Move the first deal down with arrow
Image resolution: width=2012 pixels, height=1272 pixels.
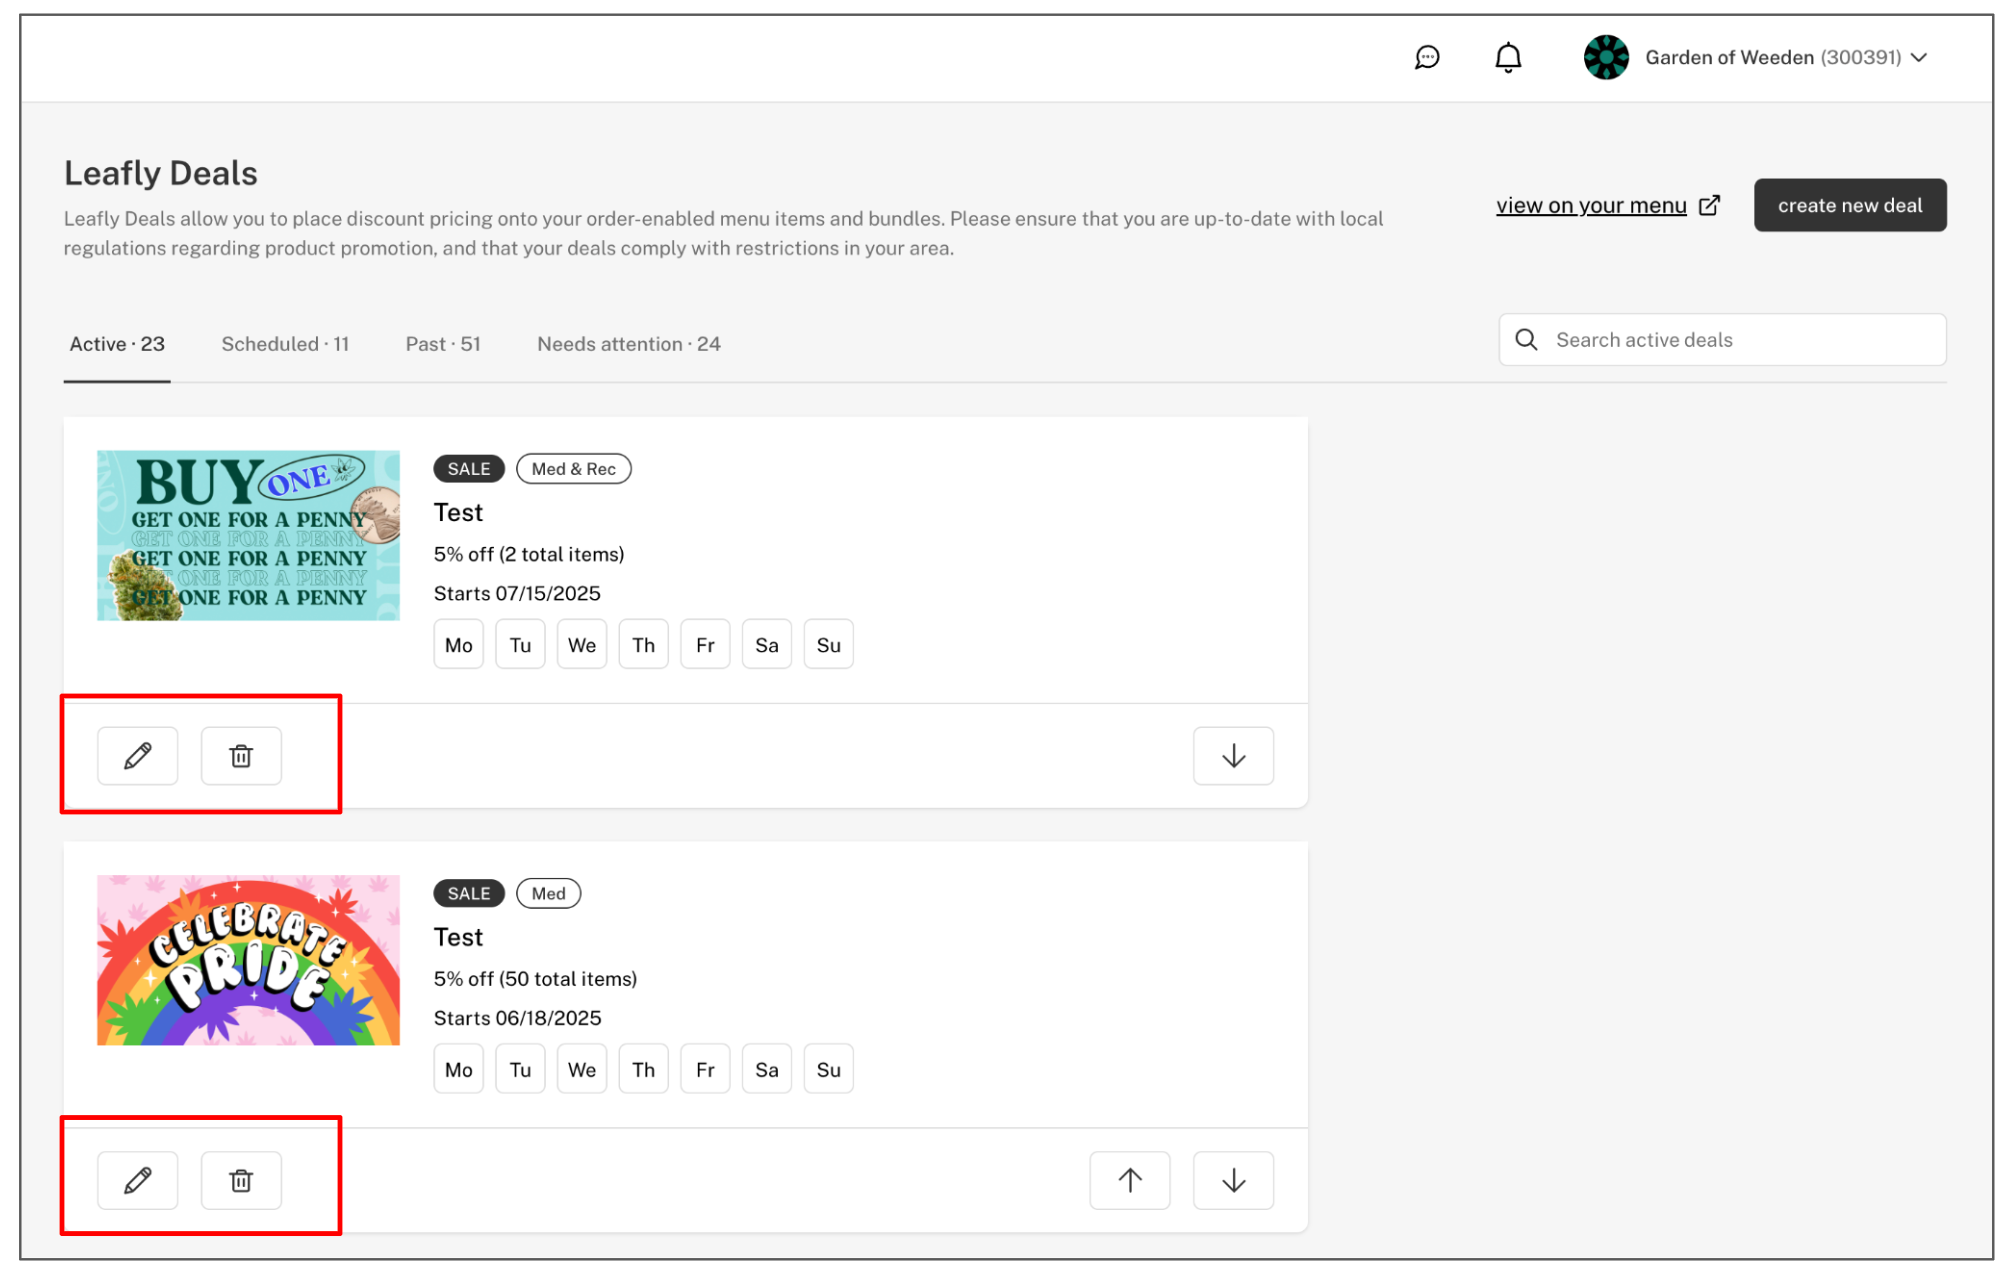(1233, 756)
